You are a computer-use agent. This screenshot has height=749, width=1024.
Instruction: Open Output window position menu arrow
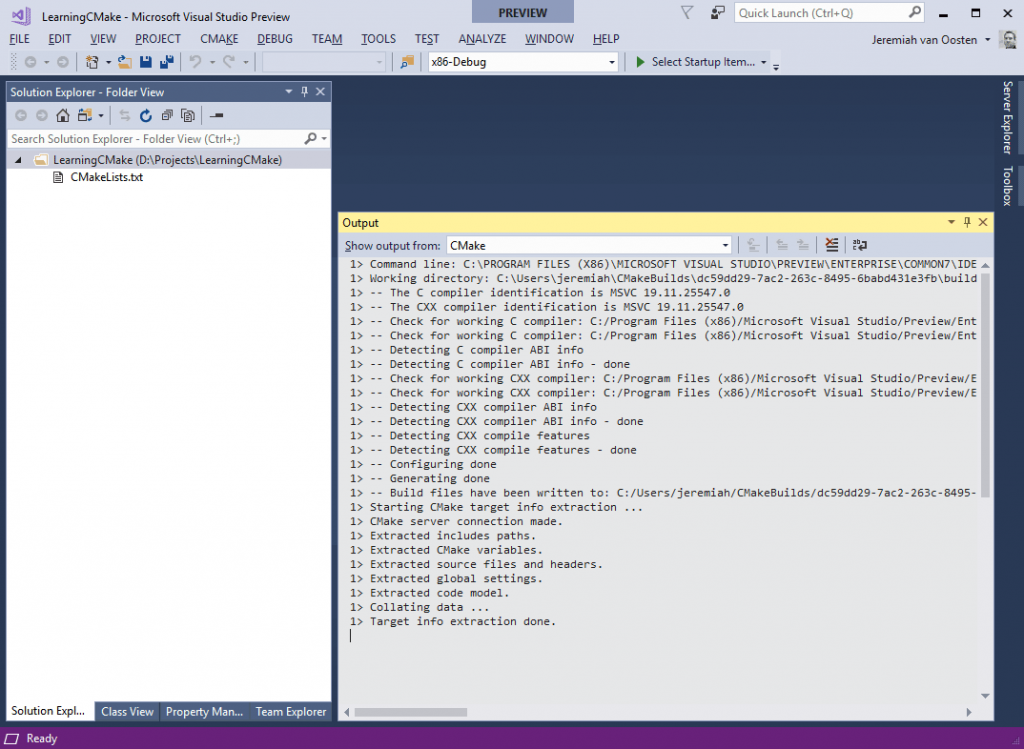coord(952,222)
